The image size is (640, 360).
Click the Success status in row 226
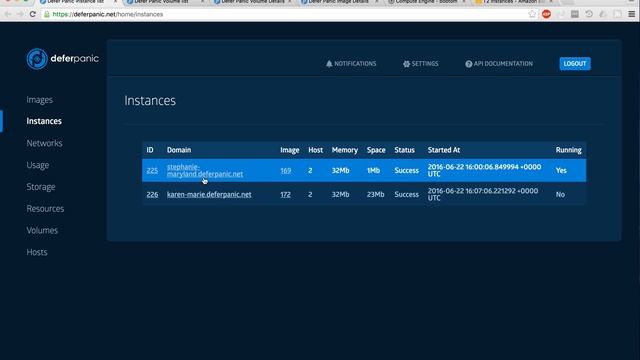click(x=407, y=195)
